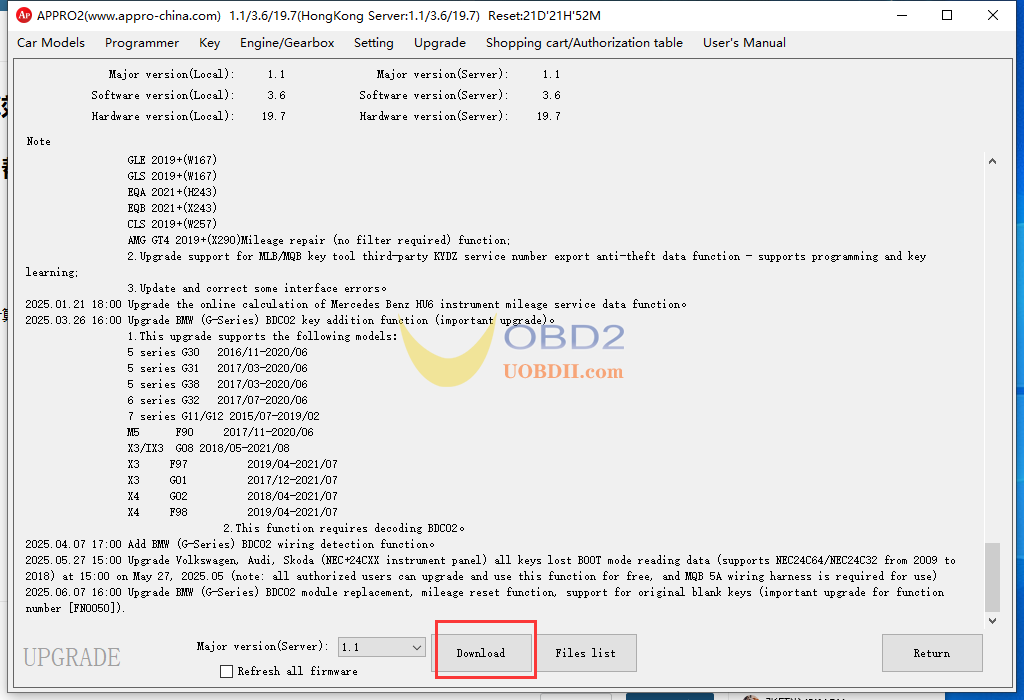The height and width of the screenshot is (700, 1024).
Task: Click the notes scrollbar down arrow
Action: (992, 621)
